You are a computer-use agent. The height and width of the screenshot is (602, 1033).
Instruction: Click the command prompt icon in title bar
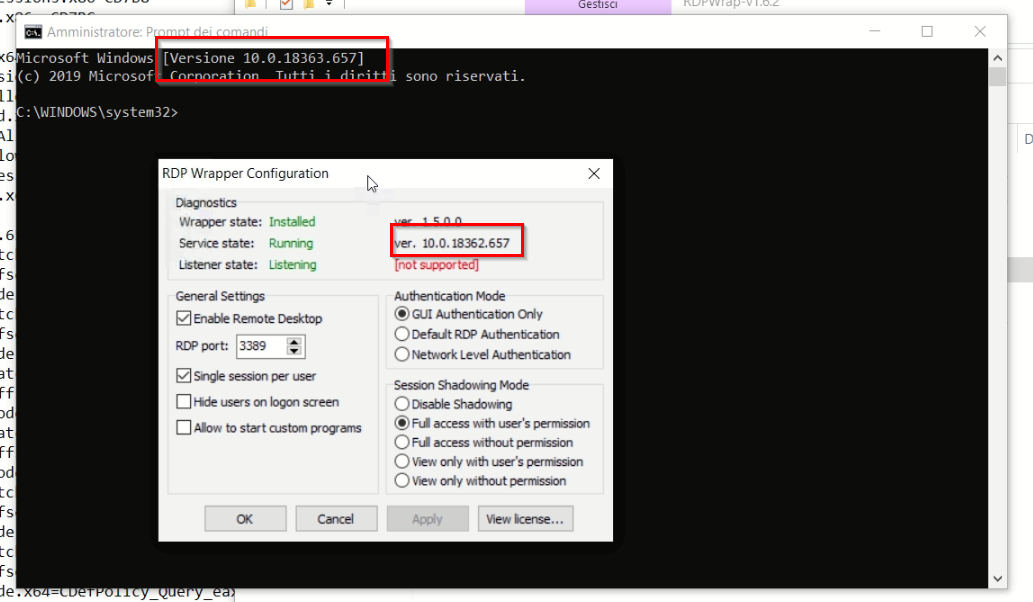33,32
